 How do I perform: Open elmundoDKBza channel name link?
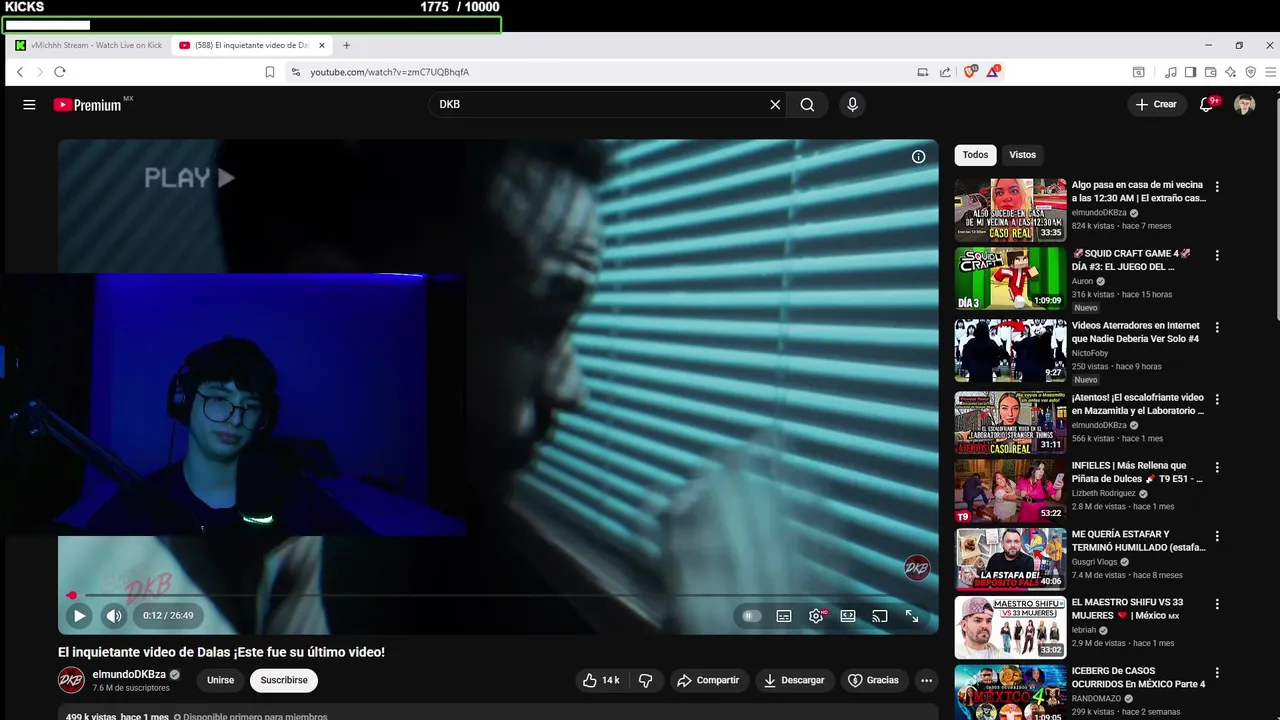[129, 675]
